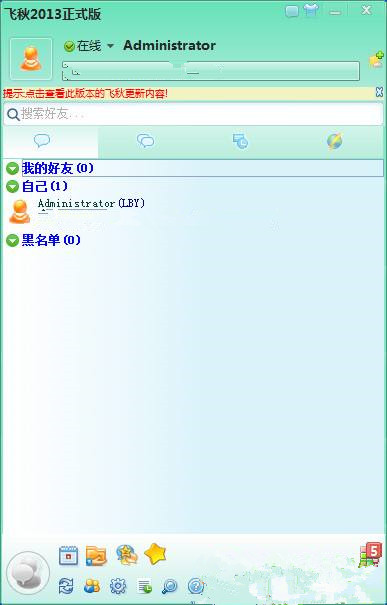The image size is (387, 605).
Task: Open the message box icon in title bar
Action: 292,12
